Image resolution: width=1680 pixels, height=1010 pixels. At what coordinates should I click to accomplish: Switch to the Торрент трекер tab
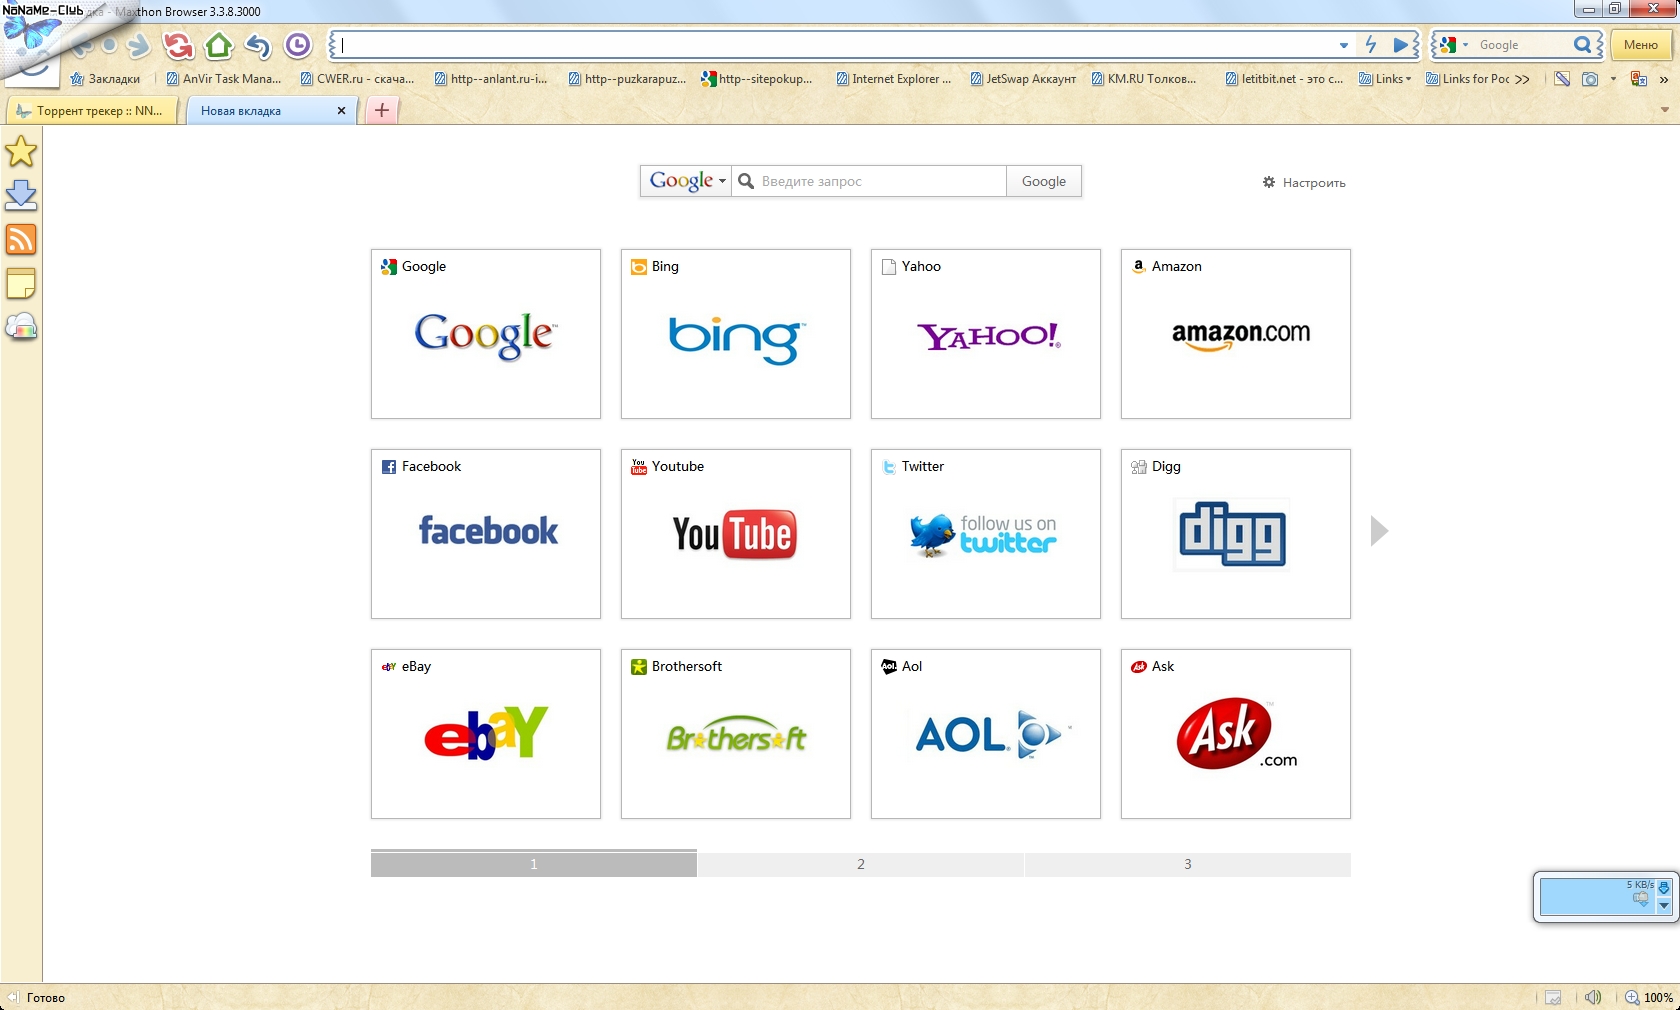pyautogui.click(x=91, y=111)
